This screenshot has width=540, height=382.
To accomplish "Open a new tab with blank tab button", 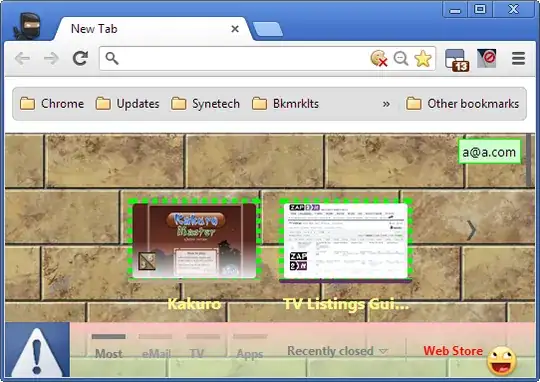I will click(x=268, y=29).
